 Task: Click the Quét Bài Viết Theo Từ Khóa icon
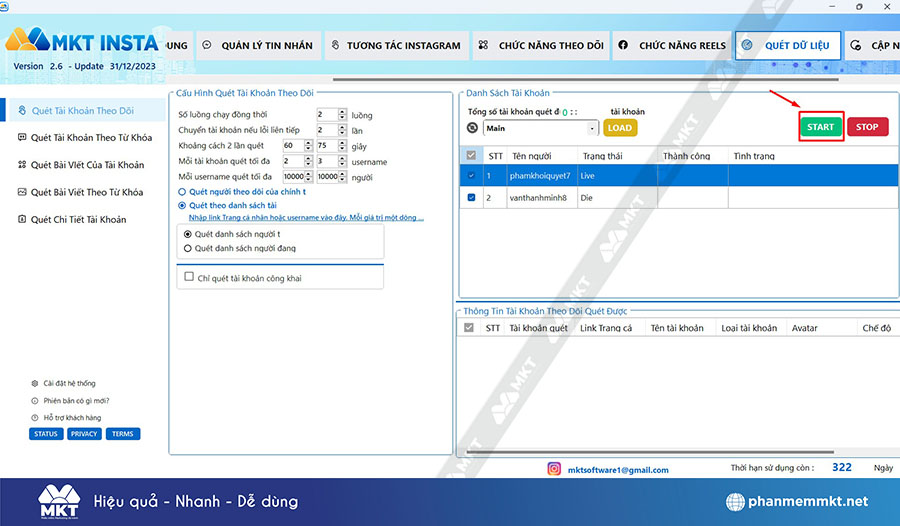22,192
